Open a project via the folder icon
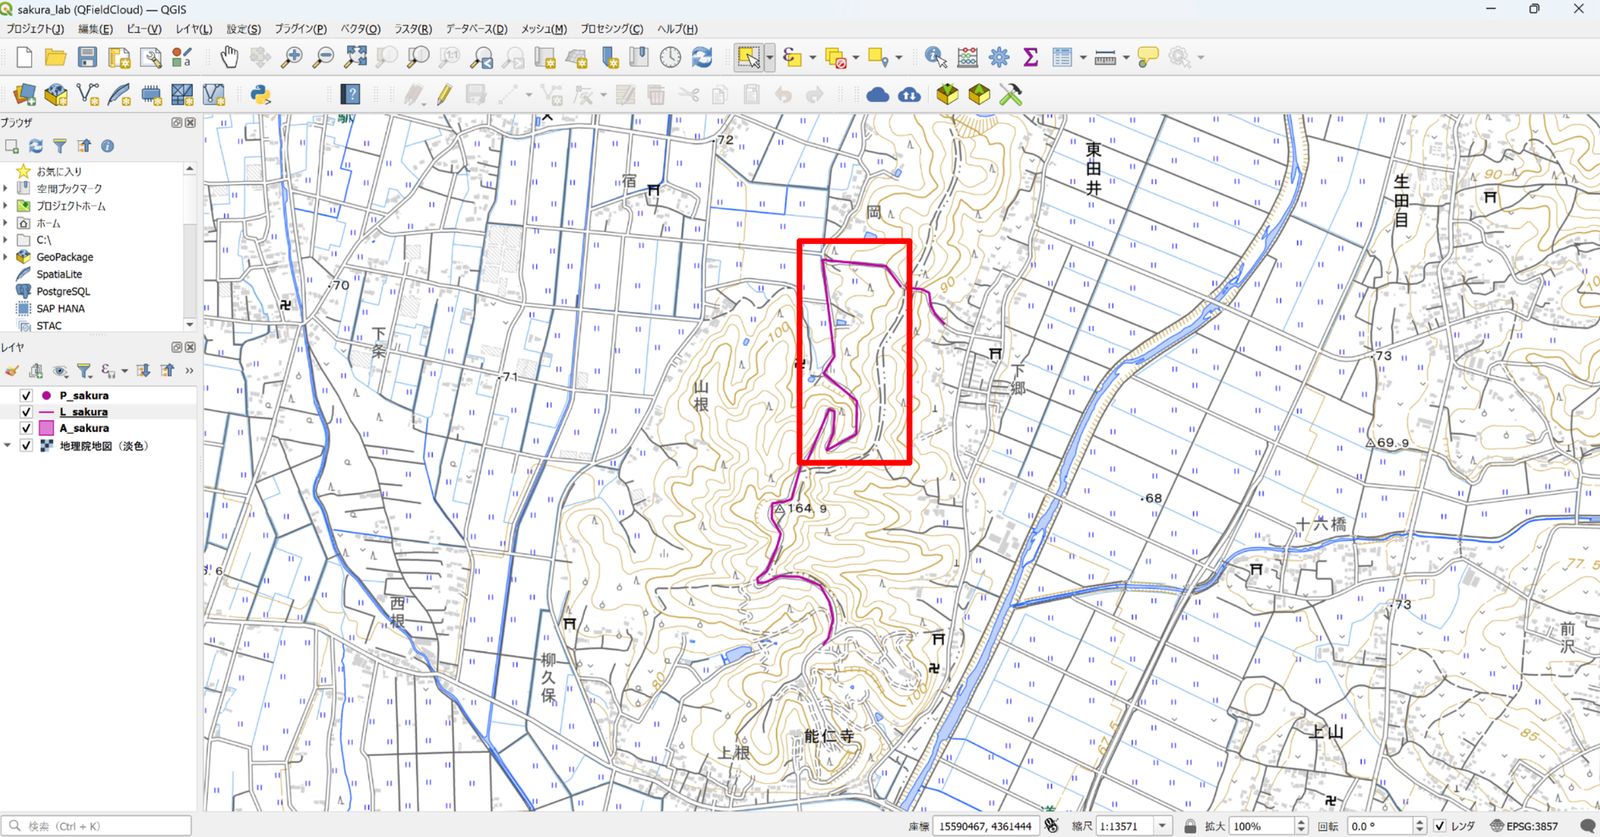 (55, 57)
